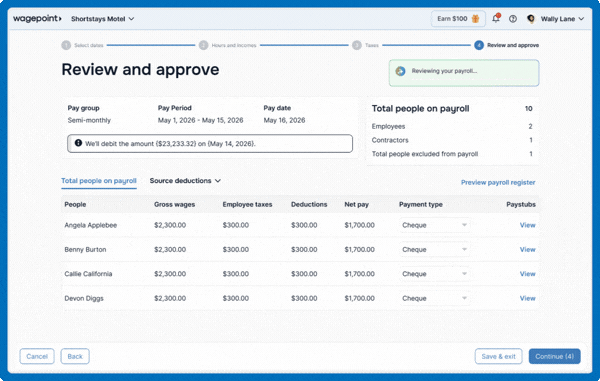
Task: Expand the Source deductions dropdown
Action: point(185,181)
